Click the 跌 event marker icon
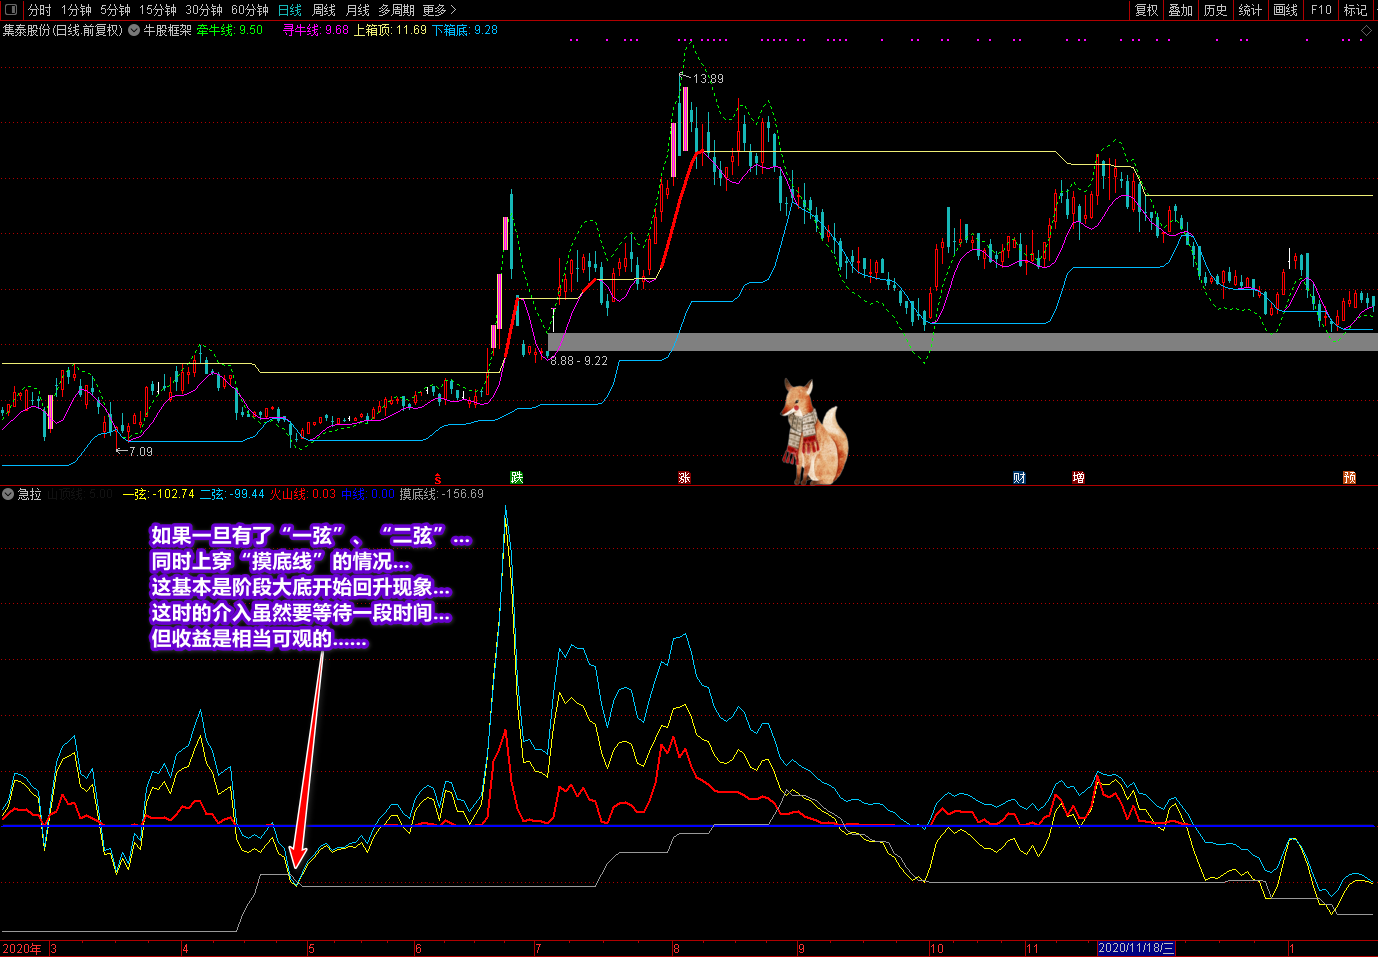The height and width of the screenshot is (957, 1378). coord(517,478)
